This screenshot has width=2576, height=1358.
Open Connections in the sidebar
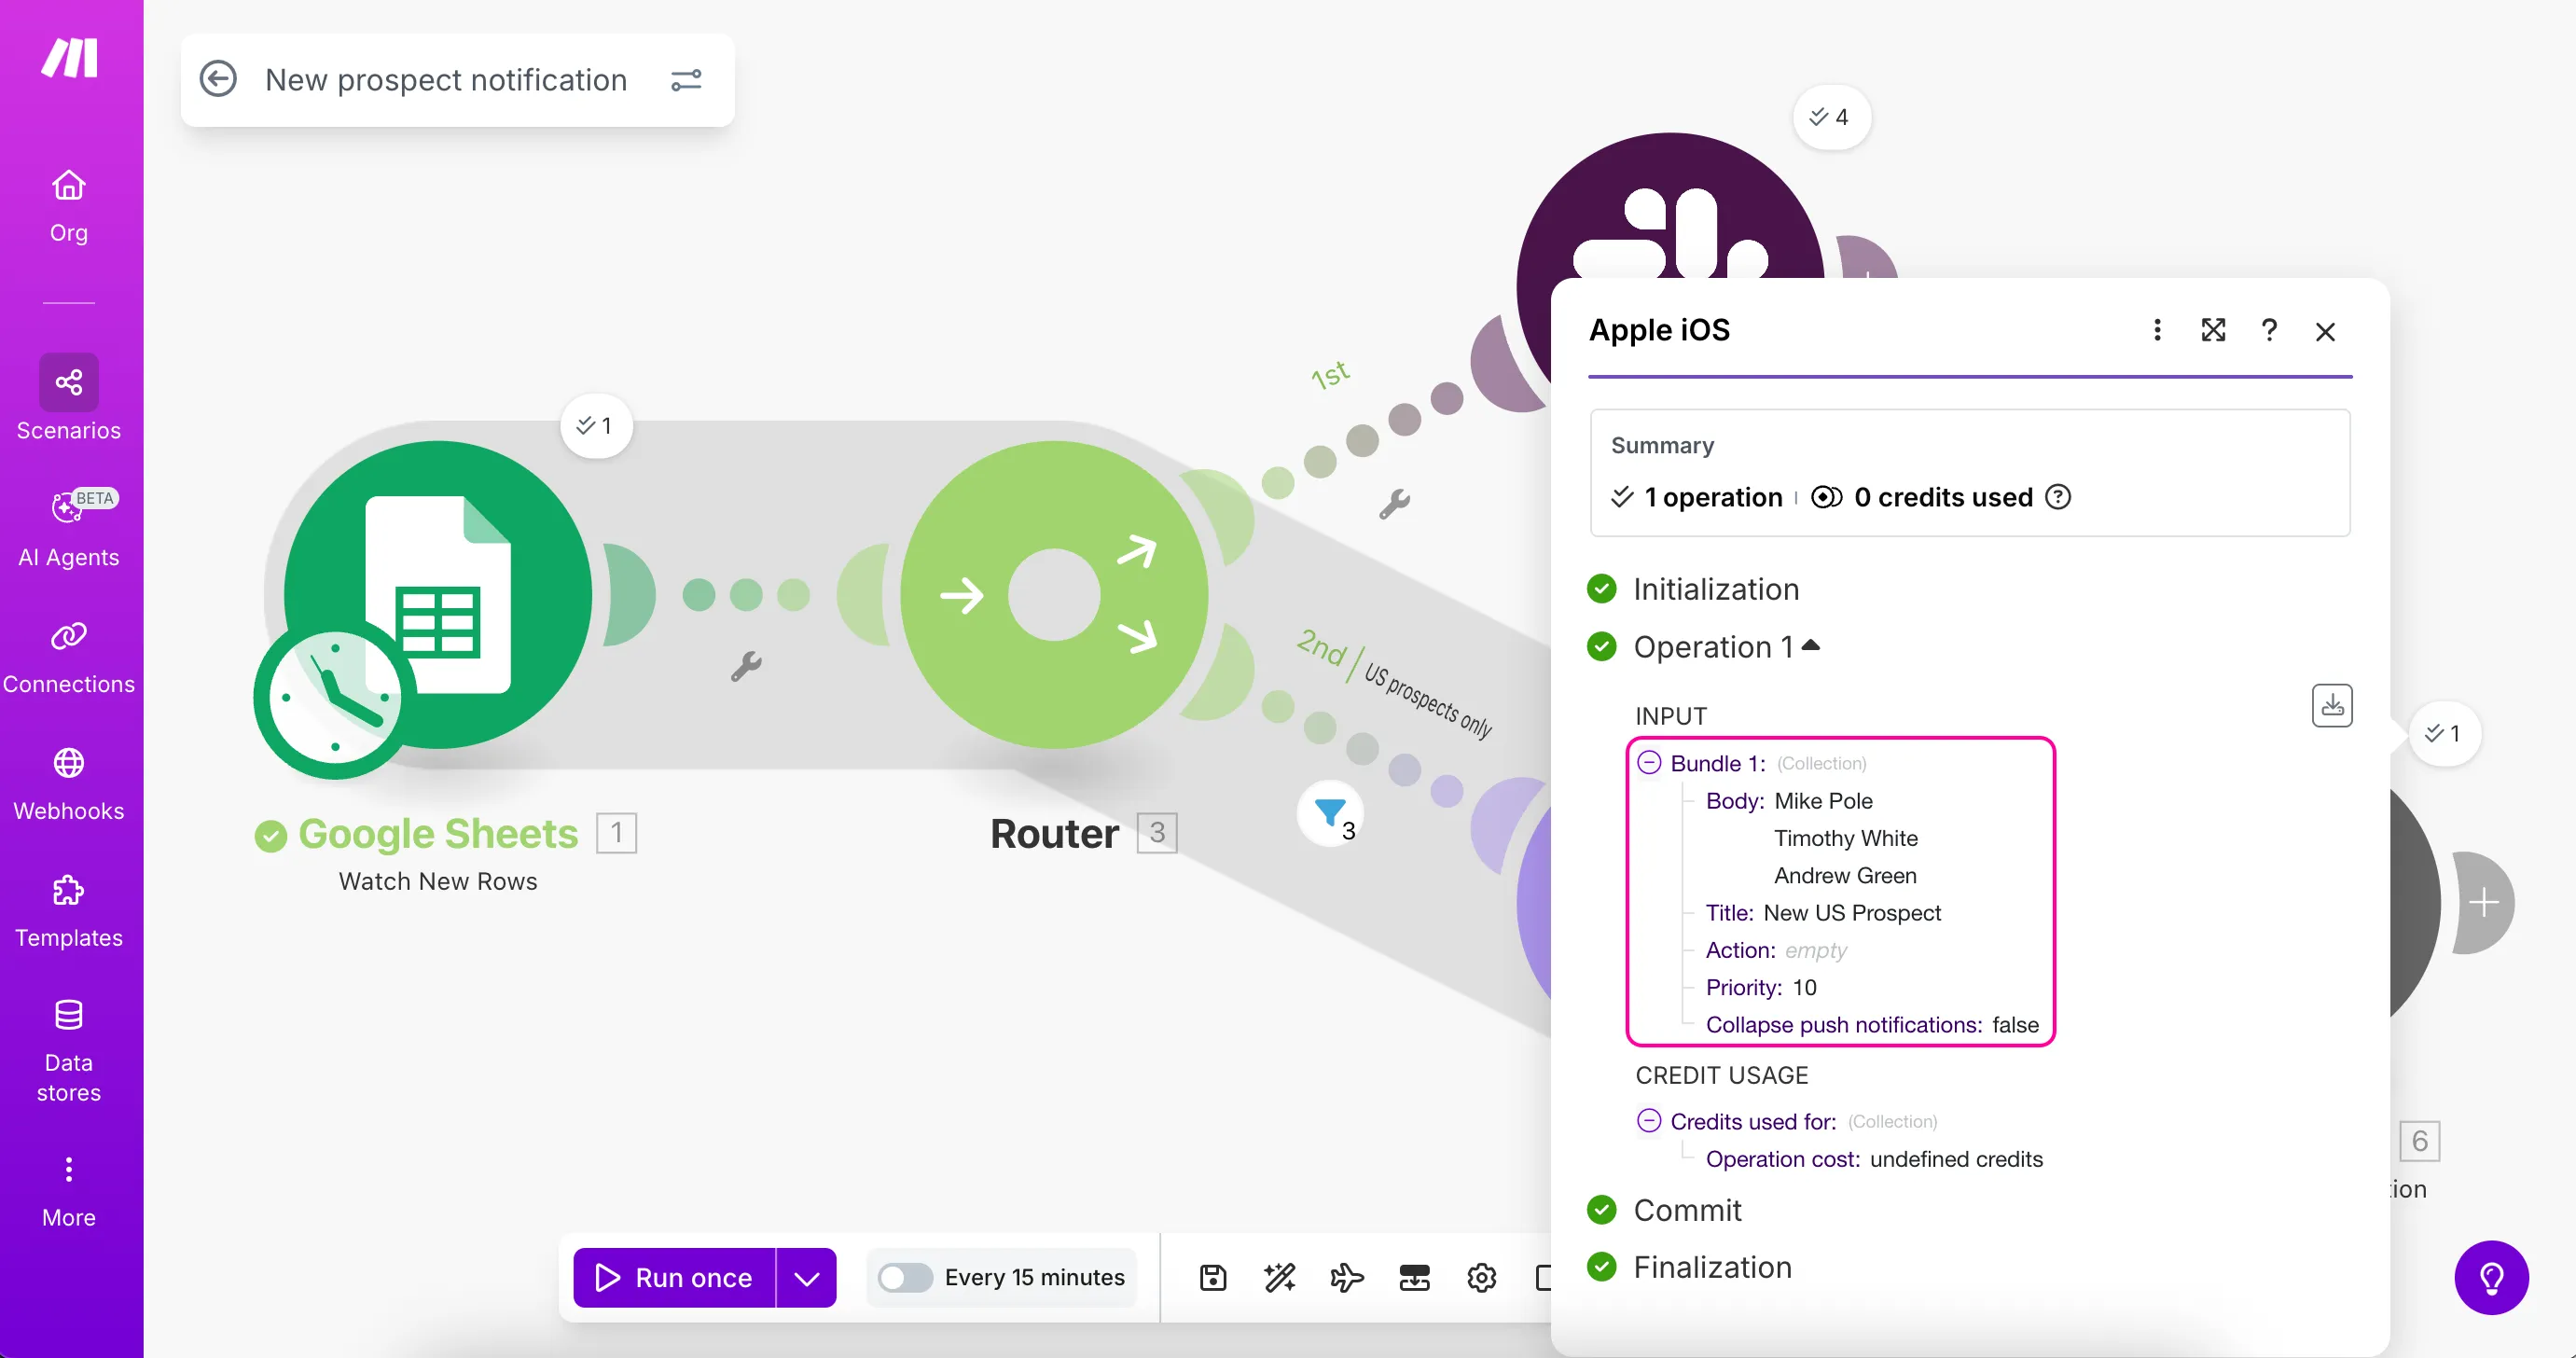click(x=69, y=658)
